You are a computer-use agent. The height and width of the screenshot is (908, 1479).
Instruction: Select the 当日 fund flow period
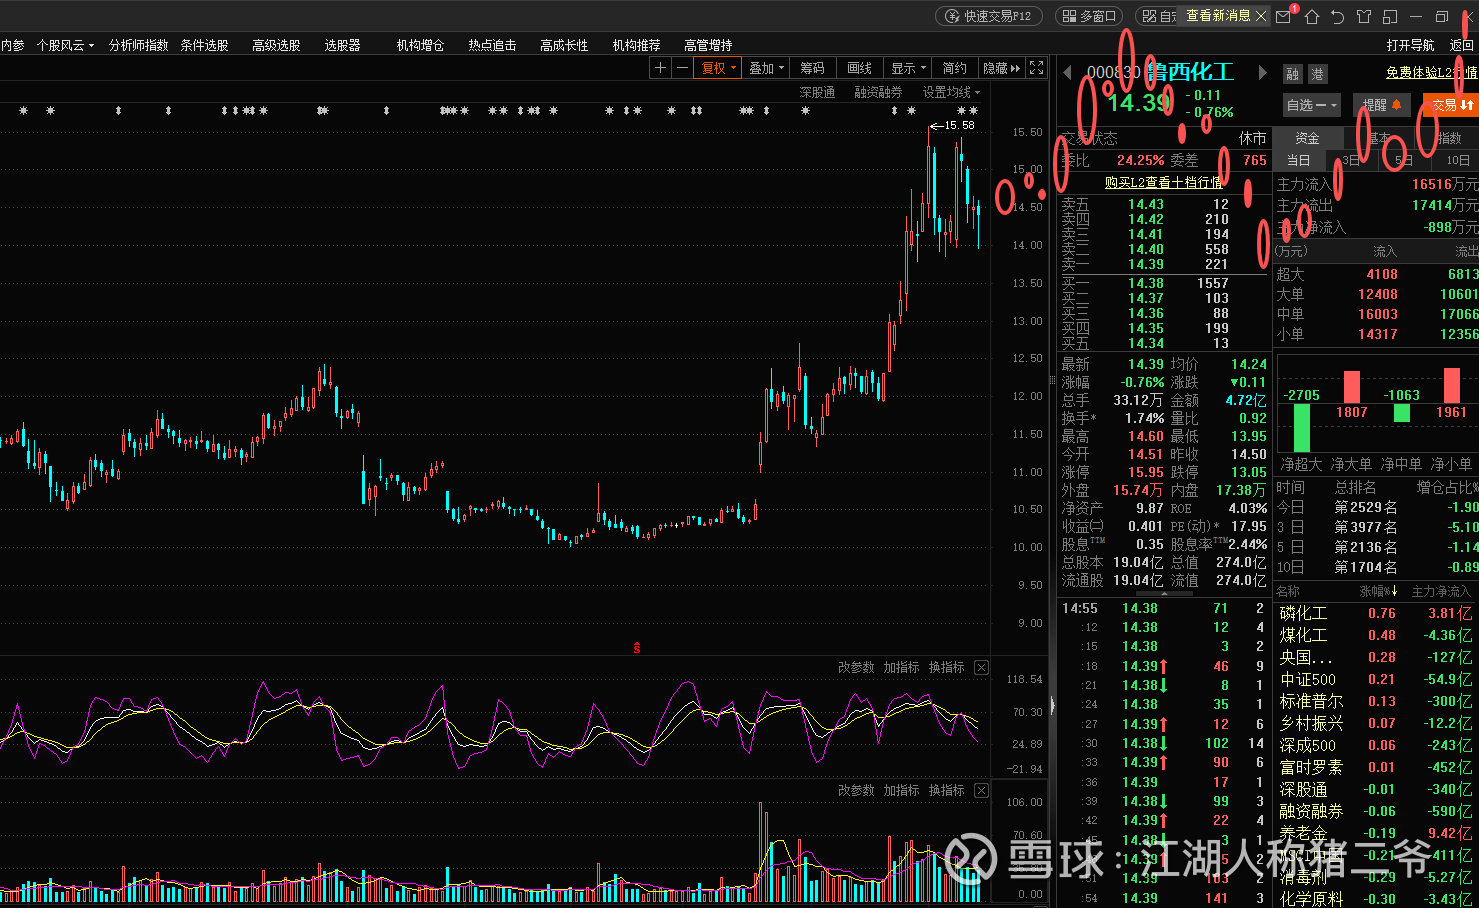pos(1299,160)
